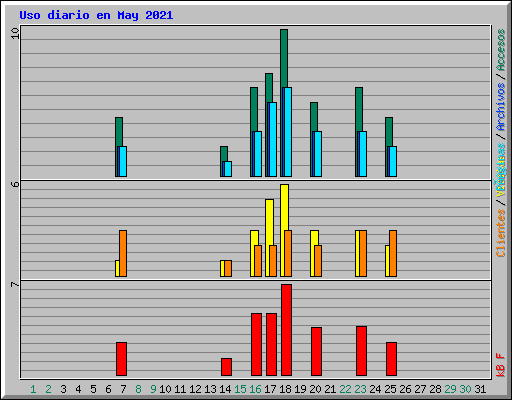The image size is (512, 400).
Task: Click green day label '30'
Action: 465,389
